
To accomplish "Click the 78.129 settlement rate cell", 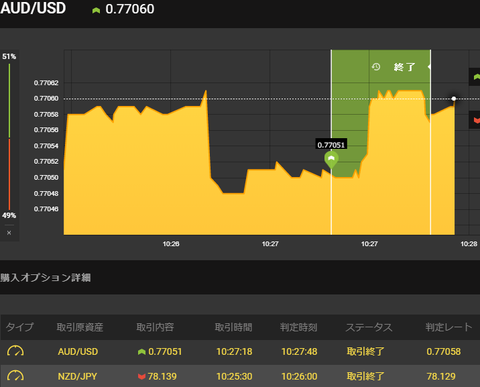I will click(441, 376).
